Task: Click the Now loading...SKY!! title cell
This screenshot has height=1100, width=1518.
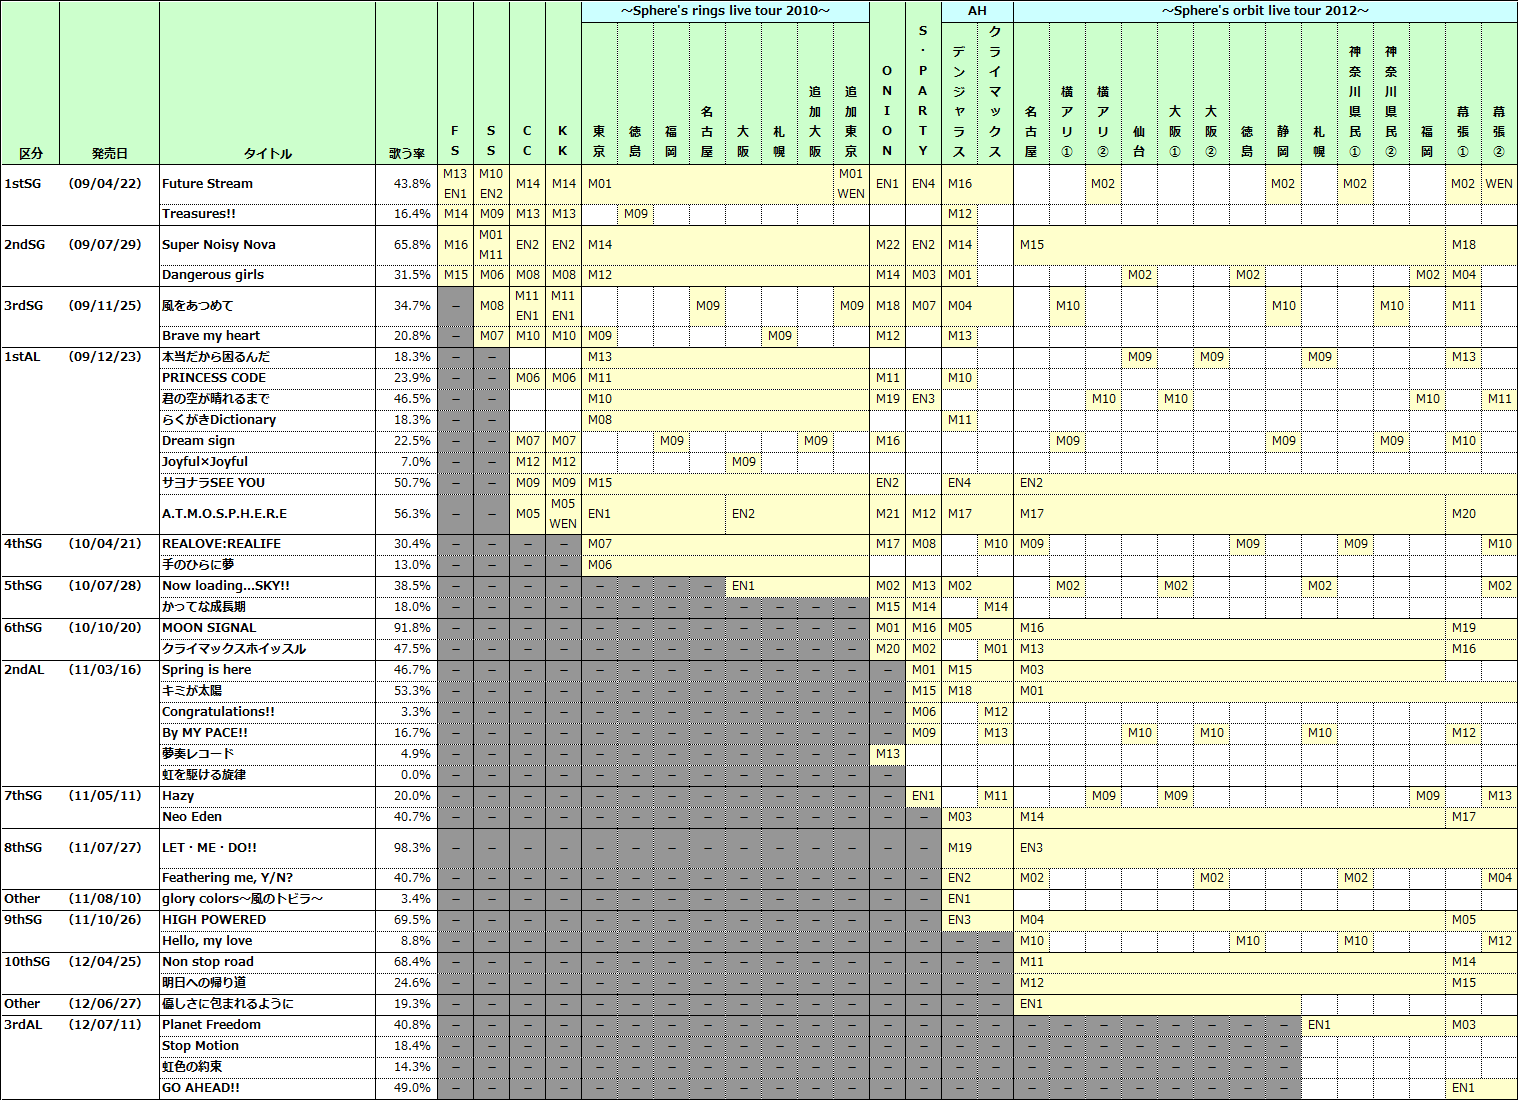Action: click(268, 586)
